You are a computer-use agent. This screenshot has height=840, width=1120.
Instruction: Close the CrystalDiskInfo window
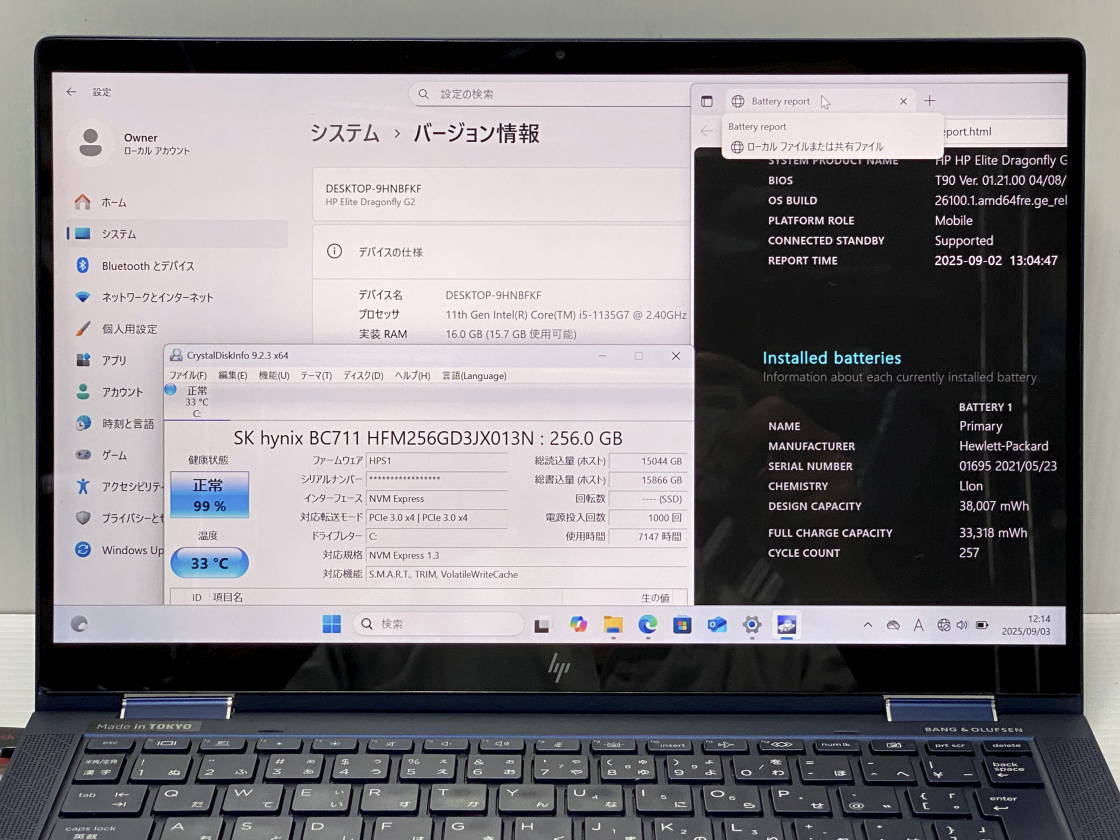click(x=675, y=356)
